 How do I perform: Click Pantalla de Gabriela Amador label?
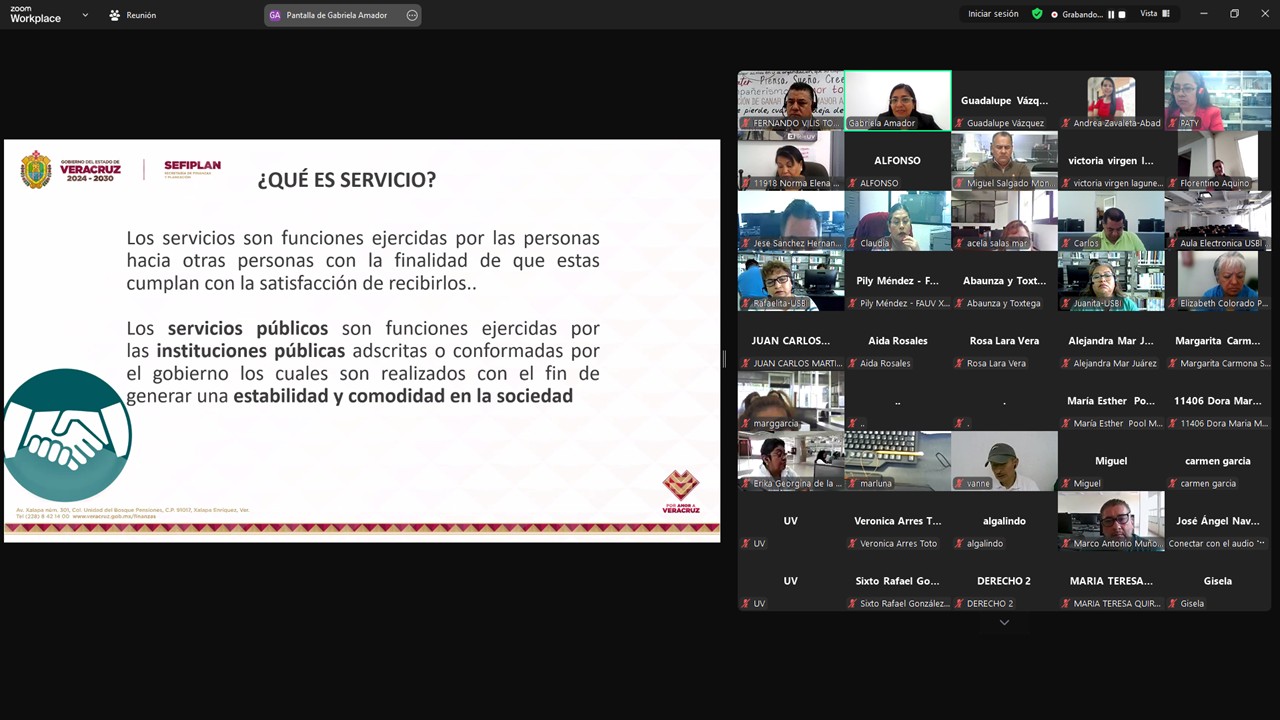[336, 15]
